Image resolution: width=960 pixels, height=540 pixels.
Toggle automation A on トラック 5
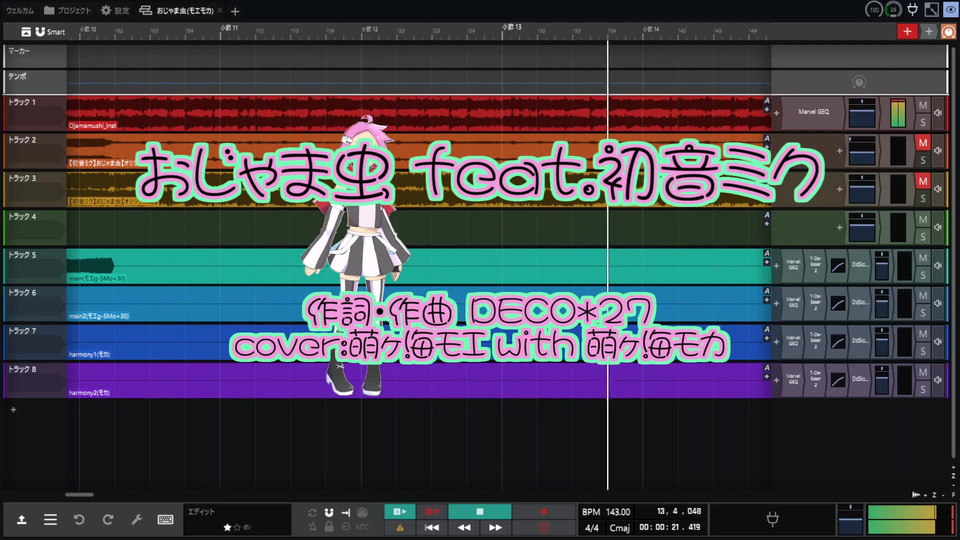click(x=767, y=253)
